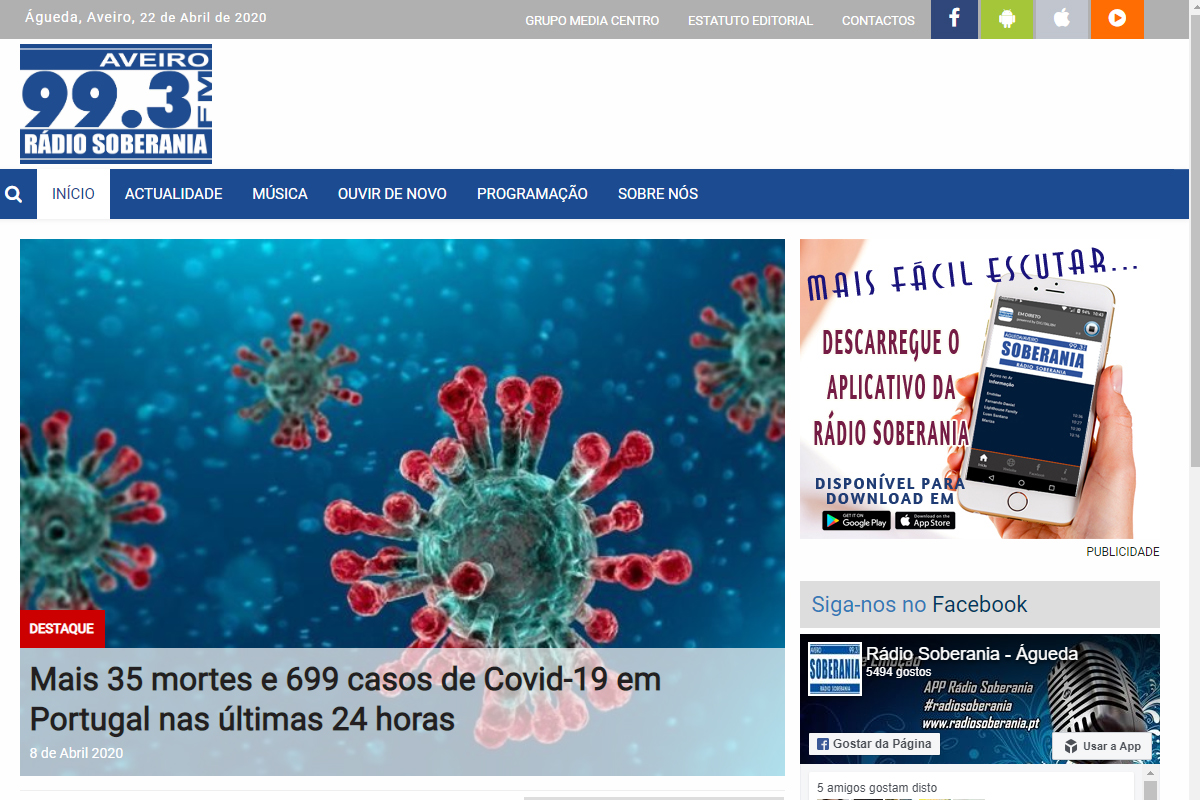Open search with the magnifier icon

(x=14, y=194)
